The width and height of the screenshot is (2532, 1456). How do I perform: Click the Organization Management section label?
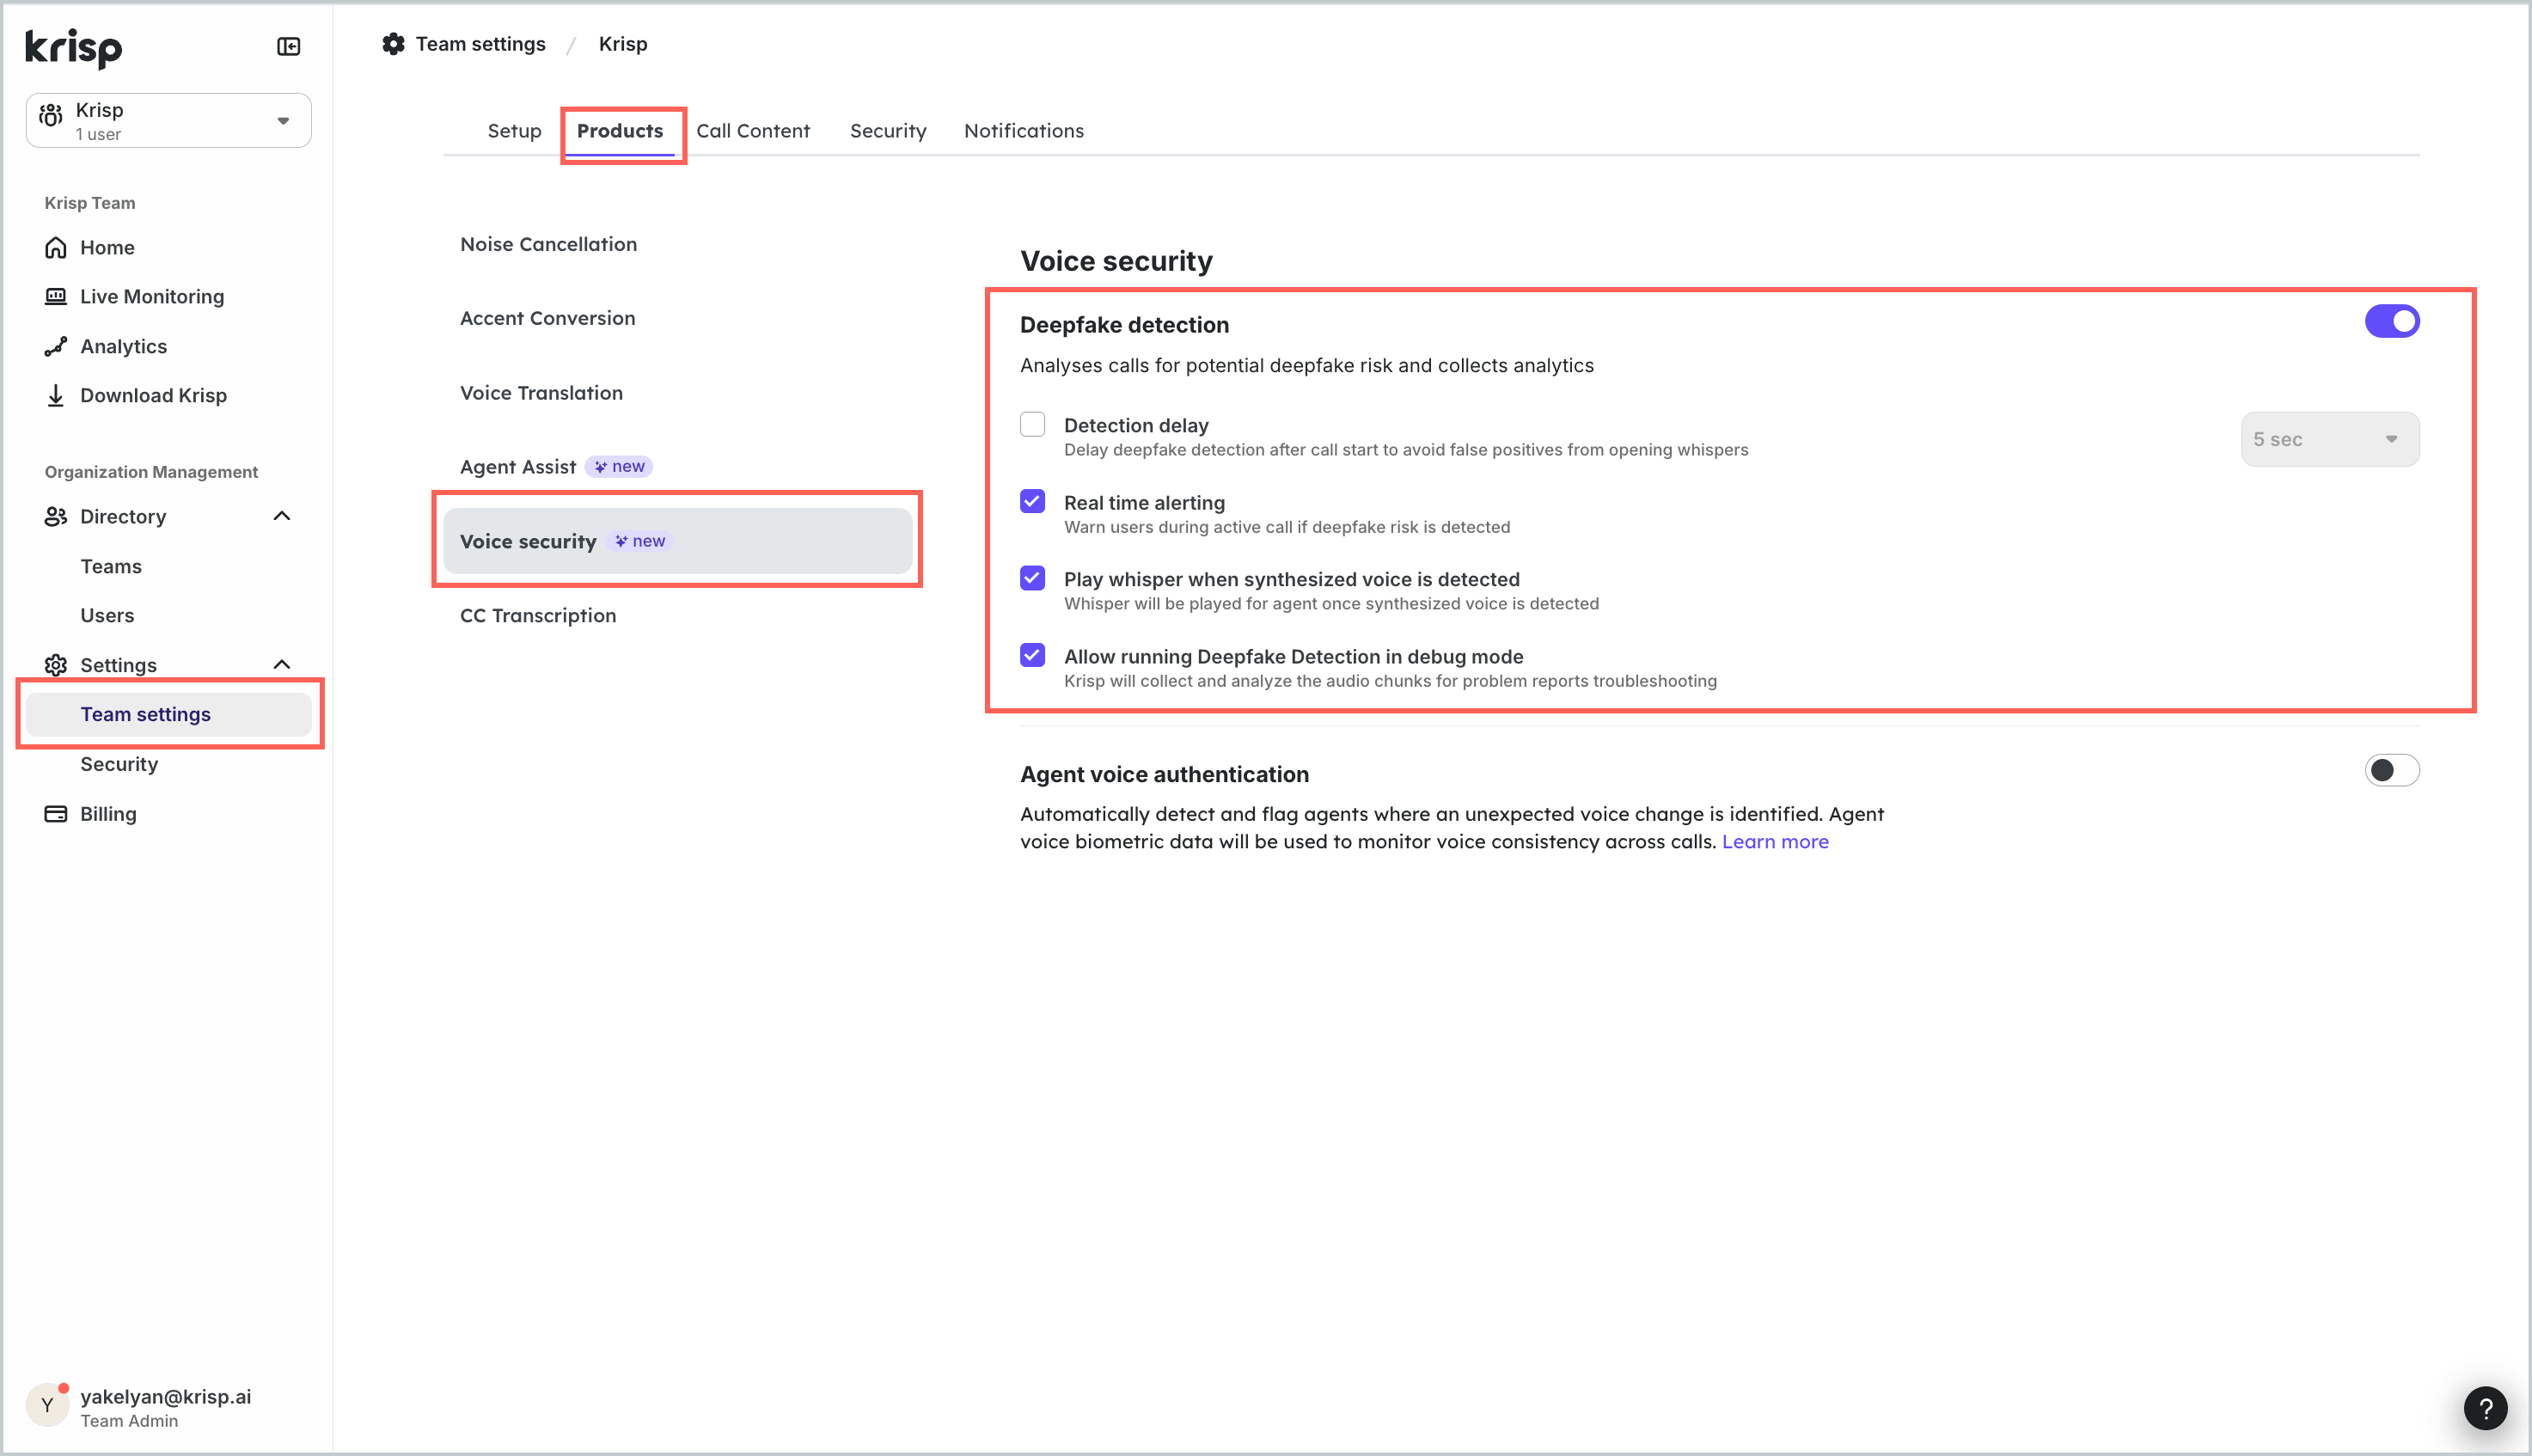[151, 472]
